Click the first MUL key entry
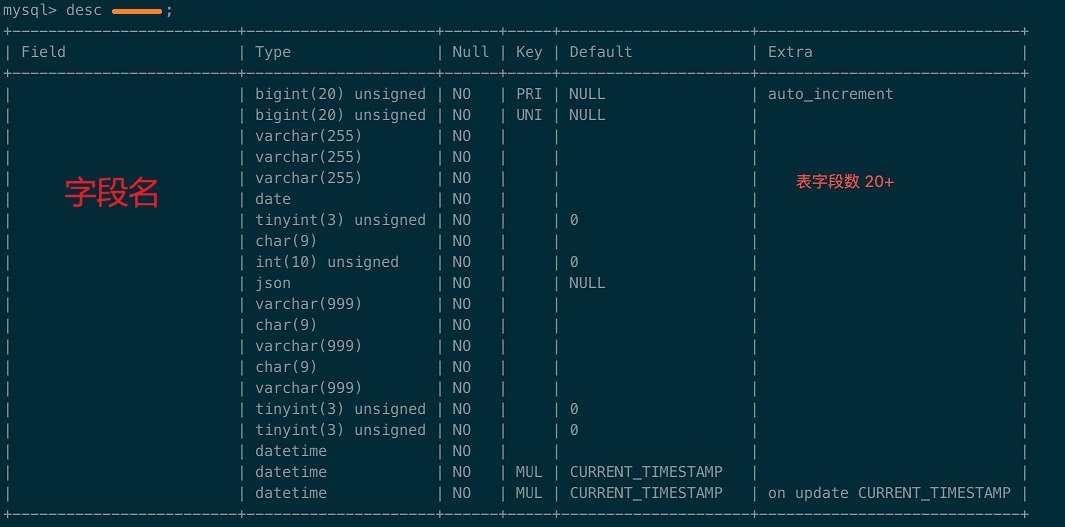This screenshot has width=1065, height=527. [529, 472]
